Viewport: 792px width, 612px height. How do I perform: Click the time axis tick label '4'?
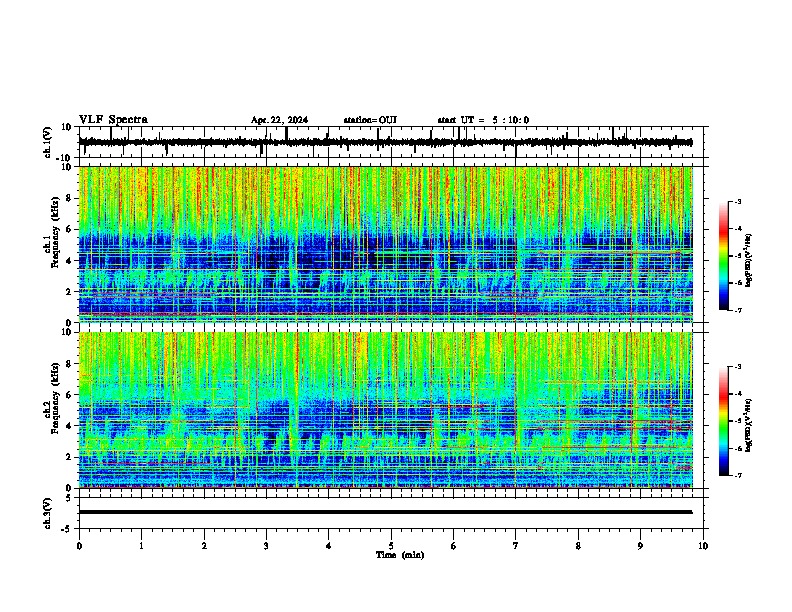329,546
